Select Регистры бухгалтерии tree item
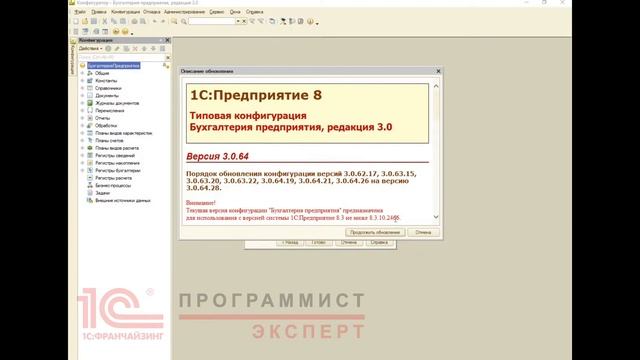 [x=118, y=171]
